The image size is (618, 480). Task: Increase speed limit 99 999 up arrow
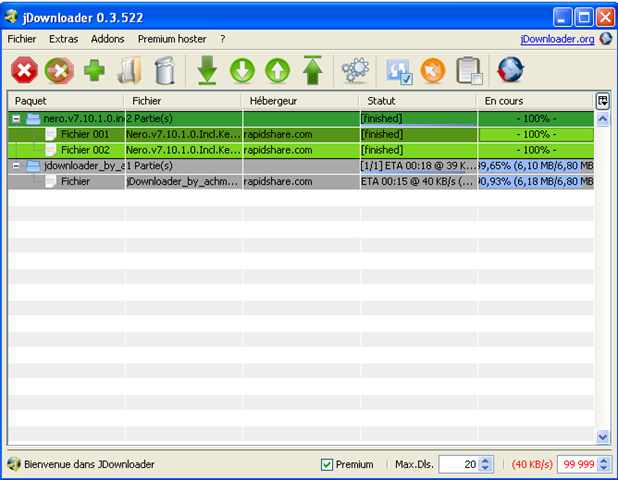pyautogui.click(x=604, y=461)
